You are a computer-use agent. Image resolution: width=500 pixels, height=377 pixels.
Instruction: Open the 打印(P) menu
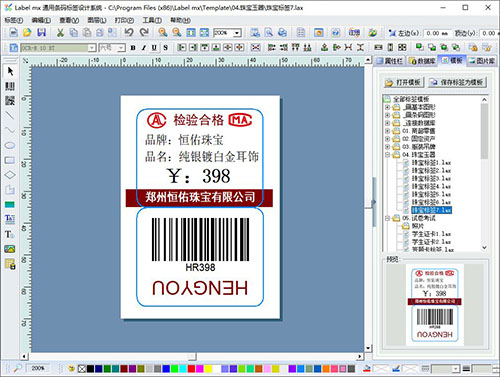click(x=124, y=20)
